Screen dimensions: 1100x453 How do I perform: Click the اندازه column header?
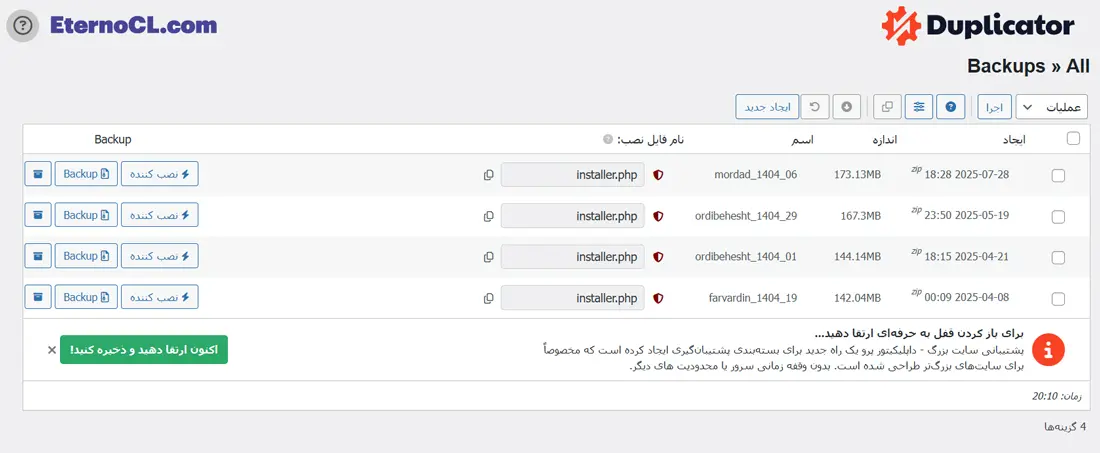(885, 140)
